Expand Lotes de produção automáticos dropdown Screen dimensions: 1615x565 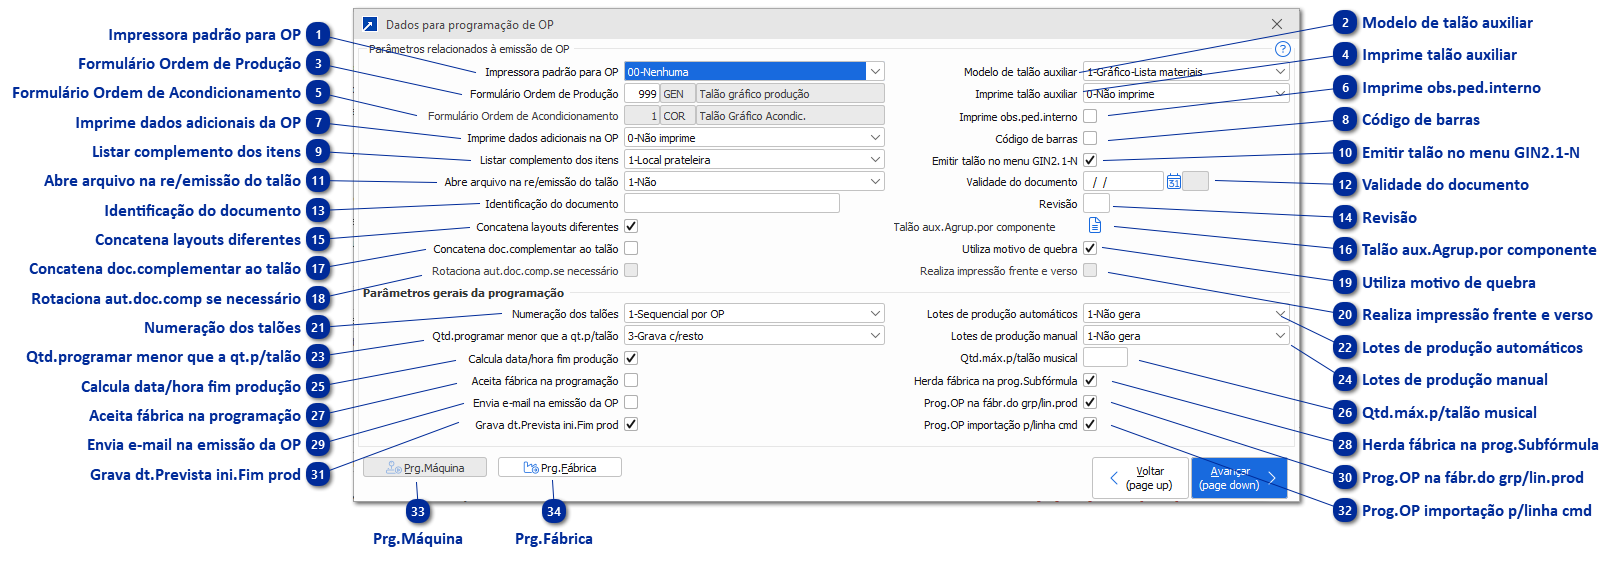(1280, 314)
